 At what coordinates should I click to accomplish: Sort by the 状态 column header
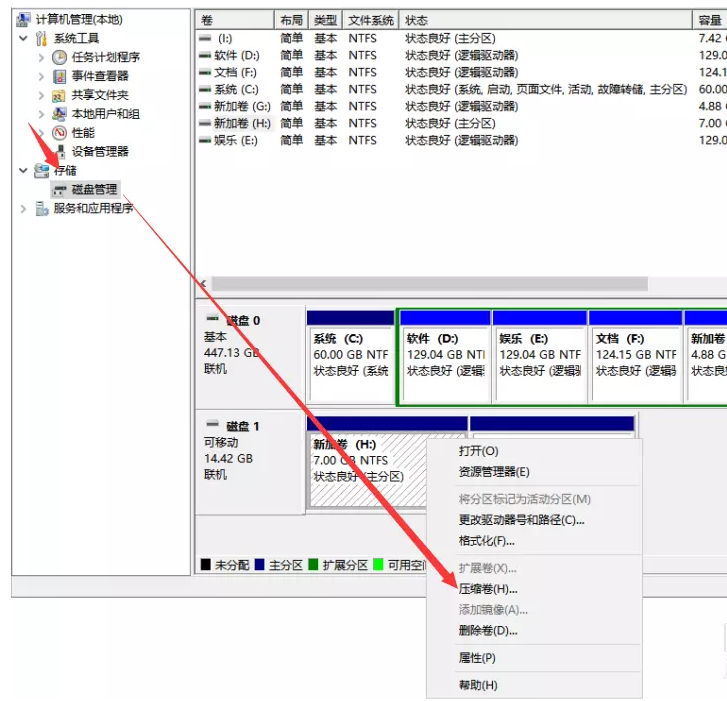545,20
